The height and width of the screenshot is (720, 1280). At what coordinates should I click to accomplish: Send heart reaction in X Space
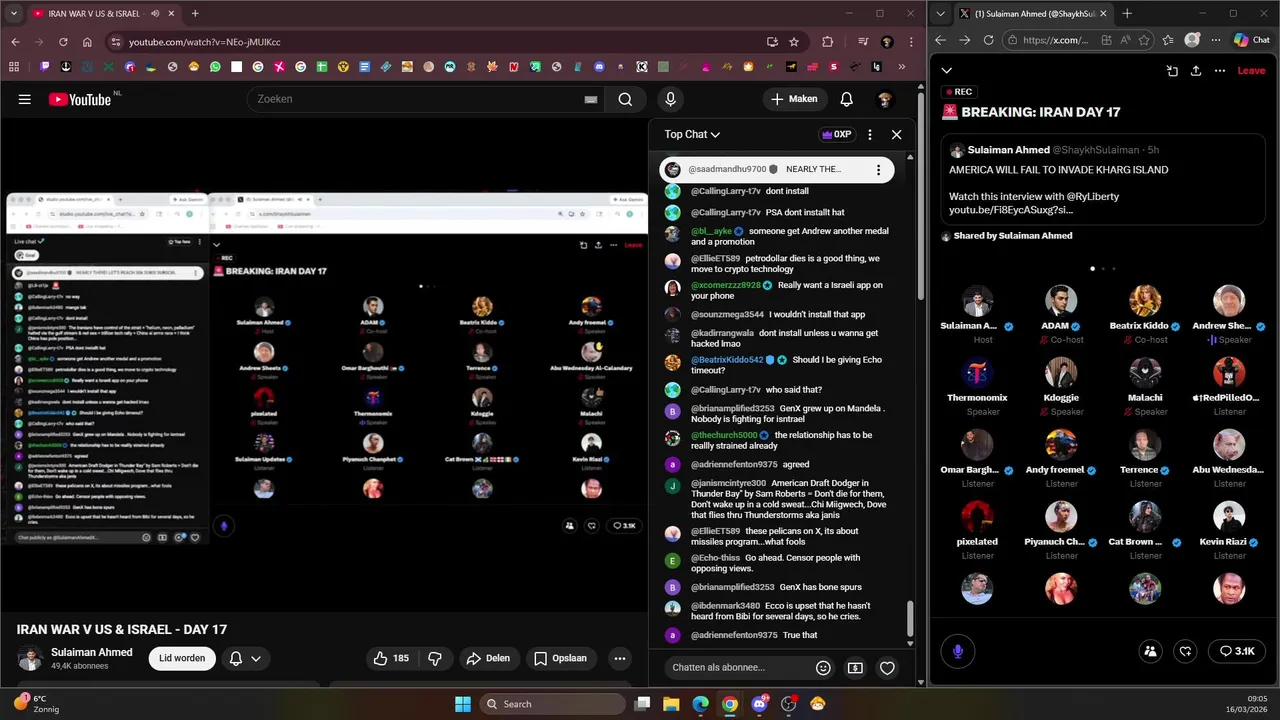click(x=1185, y=651)
